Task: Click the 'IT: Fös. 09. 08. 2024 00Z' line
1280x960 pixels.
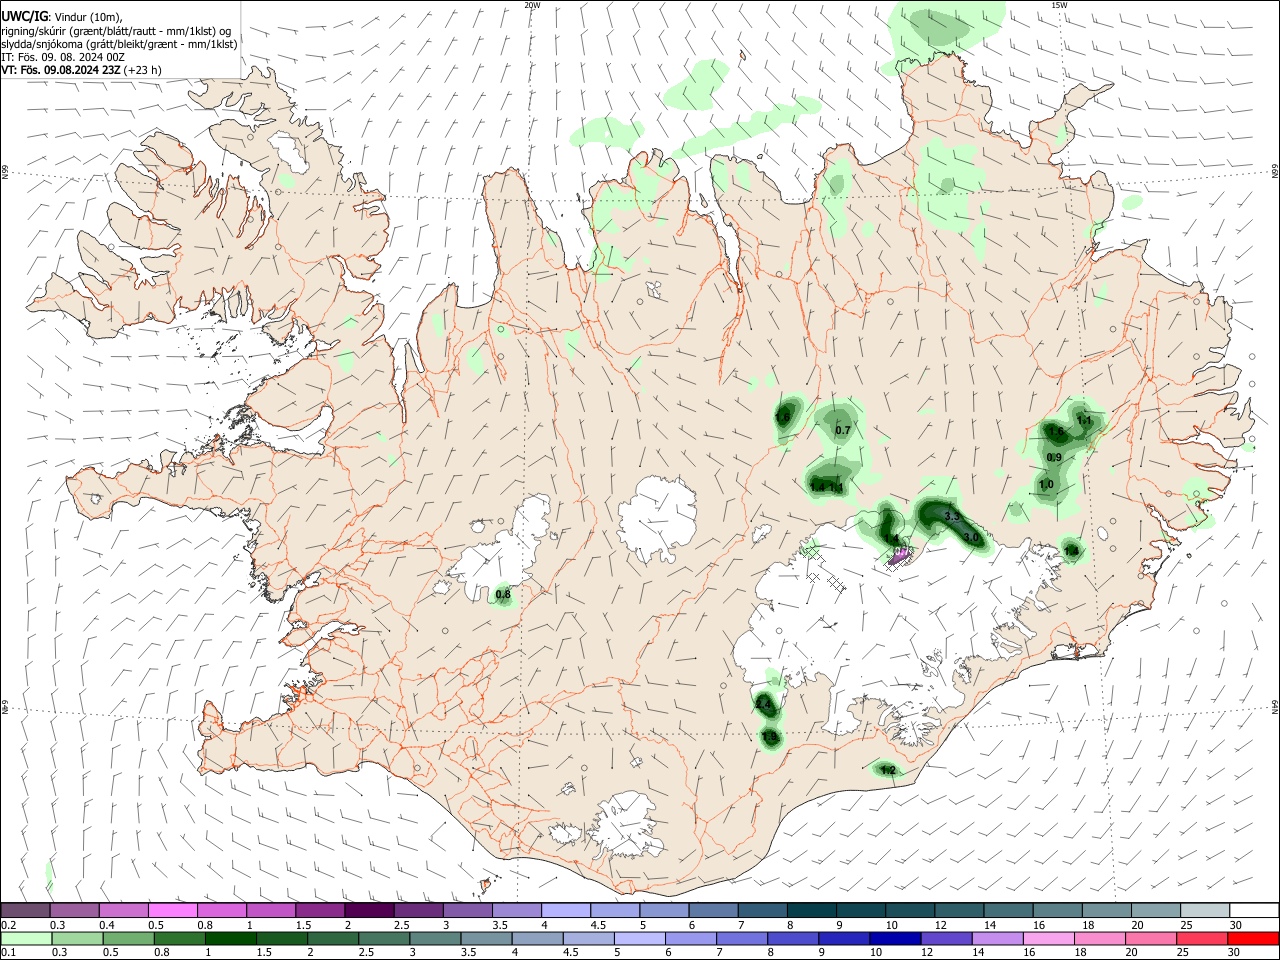Action: coord(63,57)
